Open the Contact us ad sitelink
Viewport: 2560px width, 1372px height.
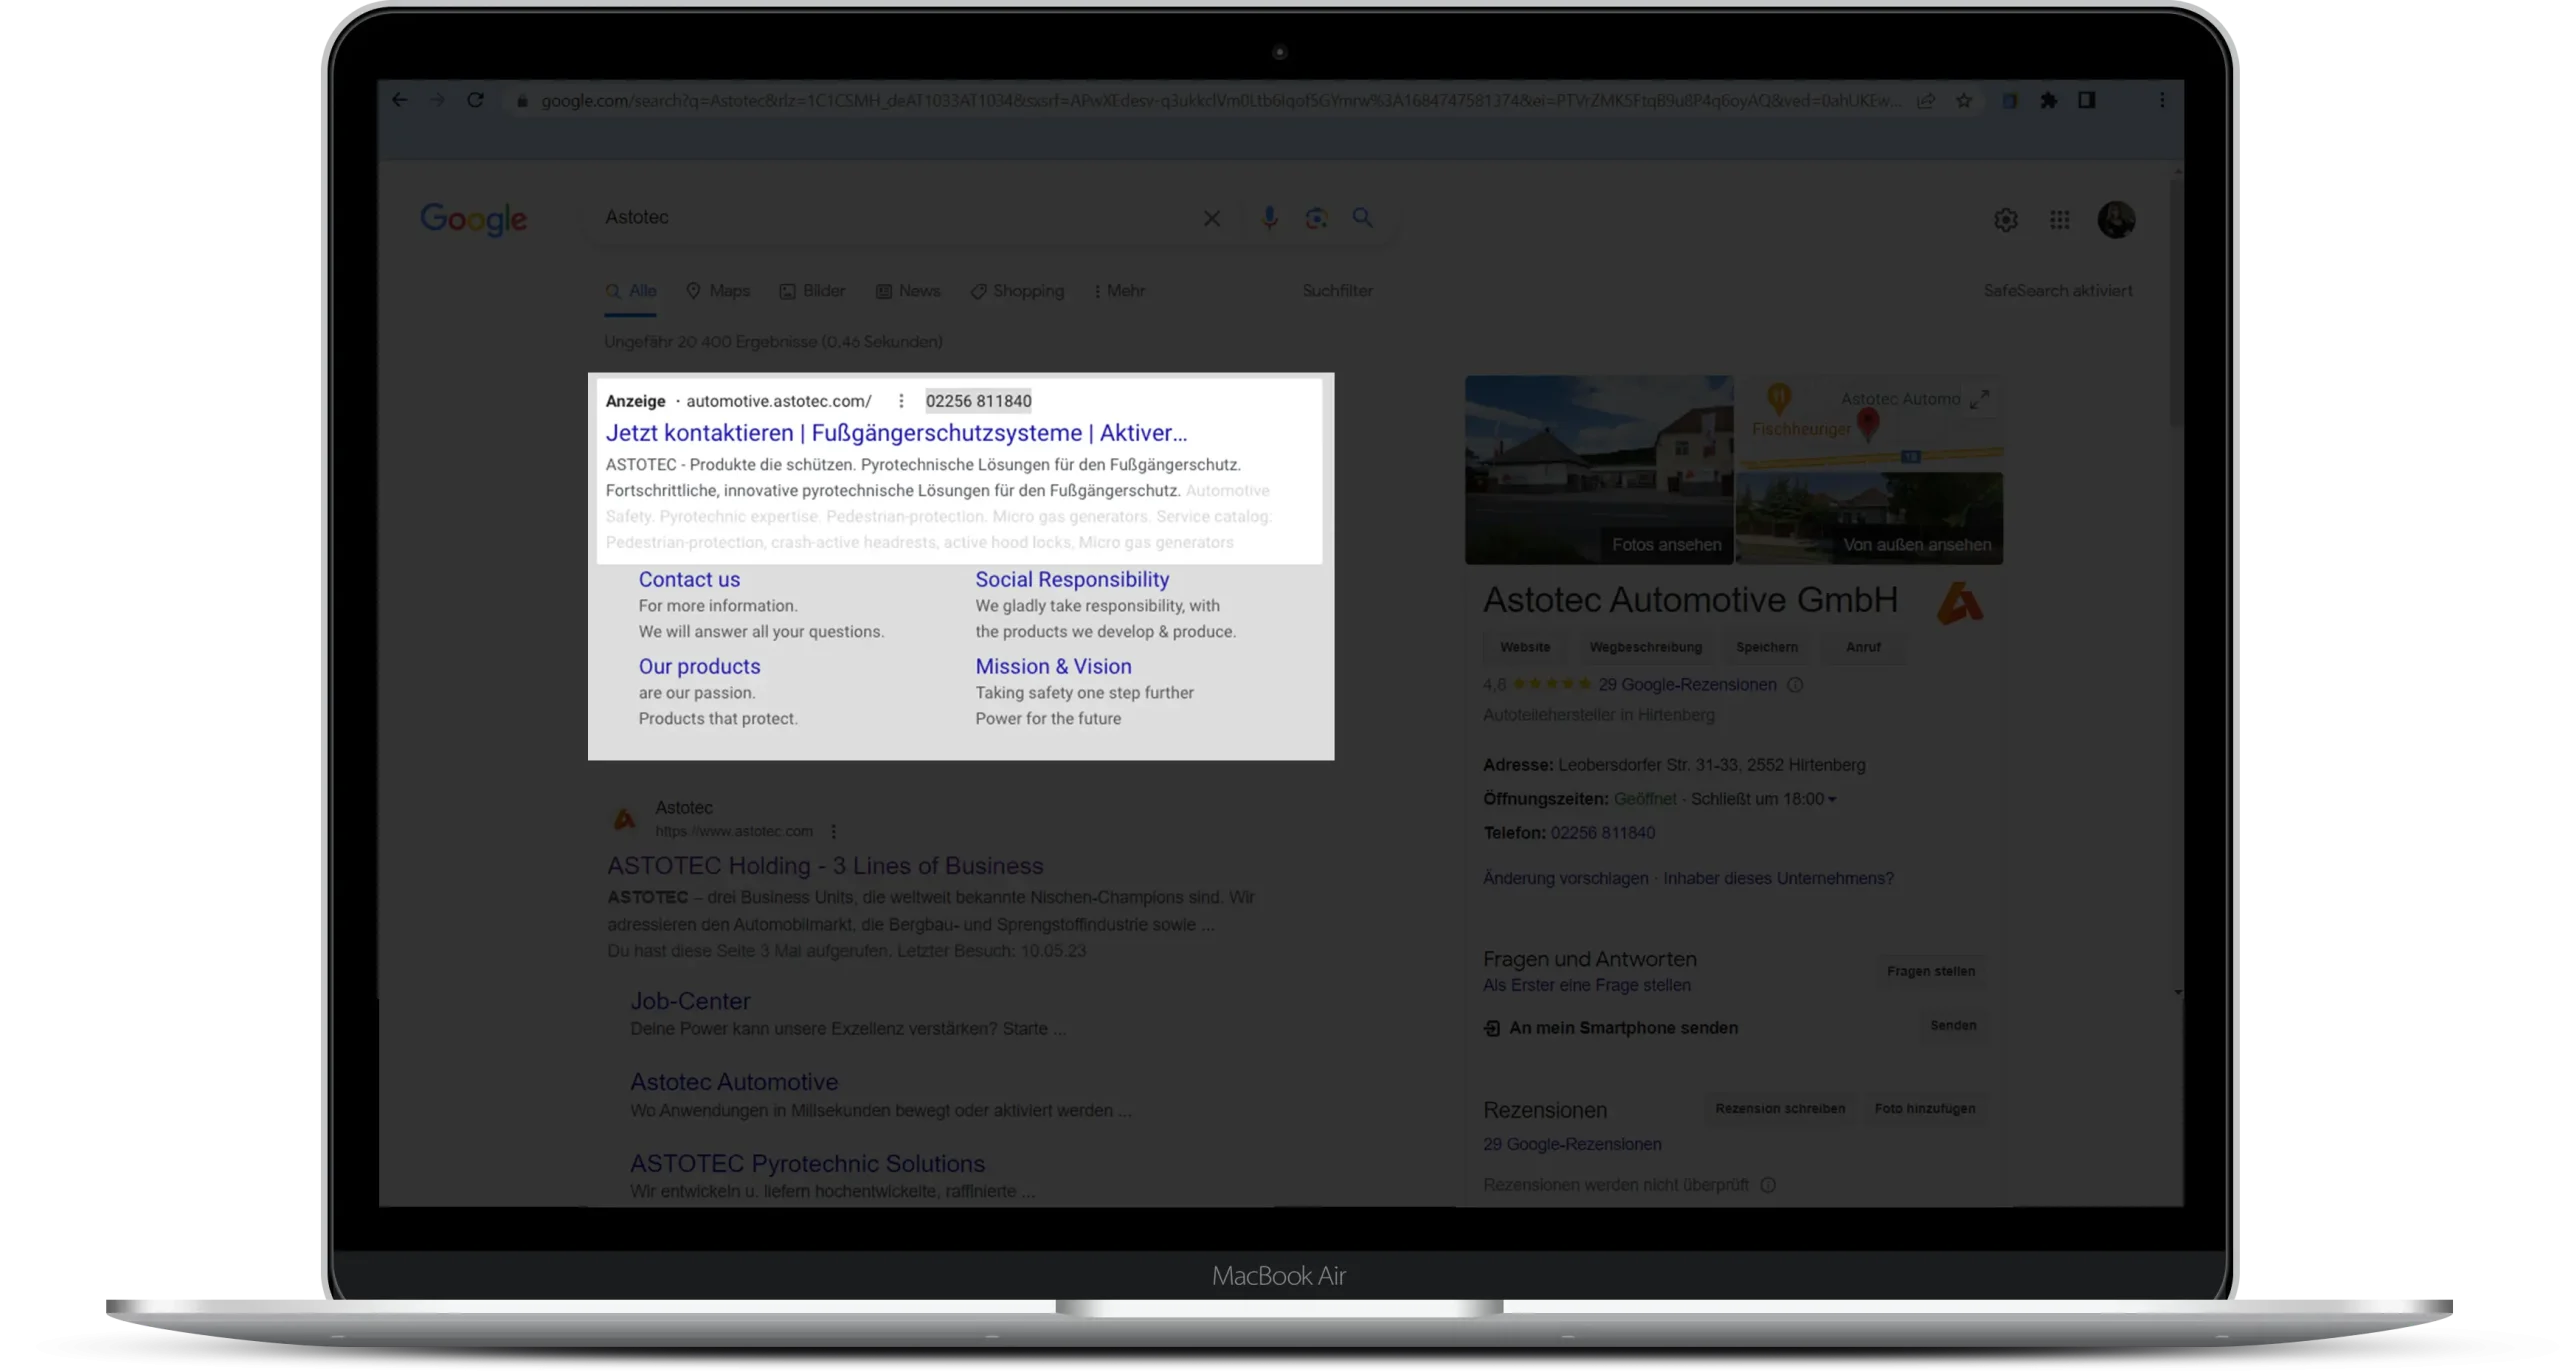(689, 579)
